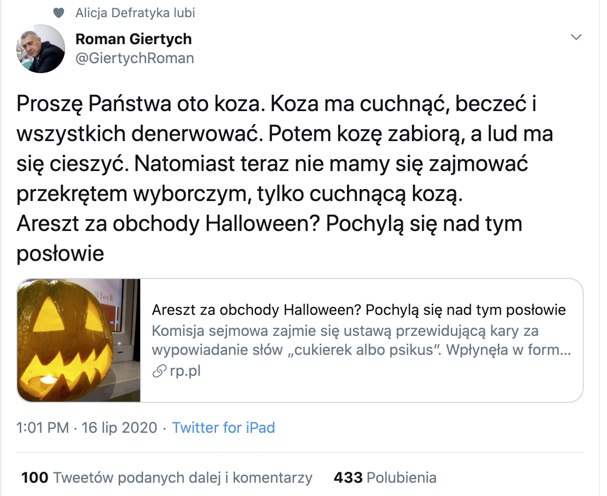
Task: Click the rp.pl domain label
Action: (x=185, y=371)
